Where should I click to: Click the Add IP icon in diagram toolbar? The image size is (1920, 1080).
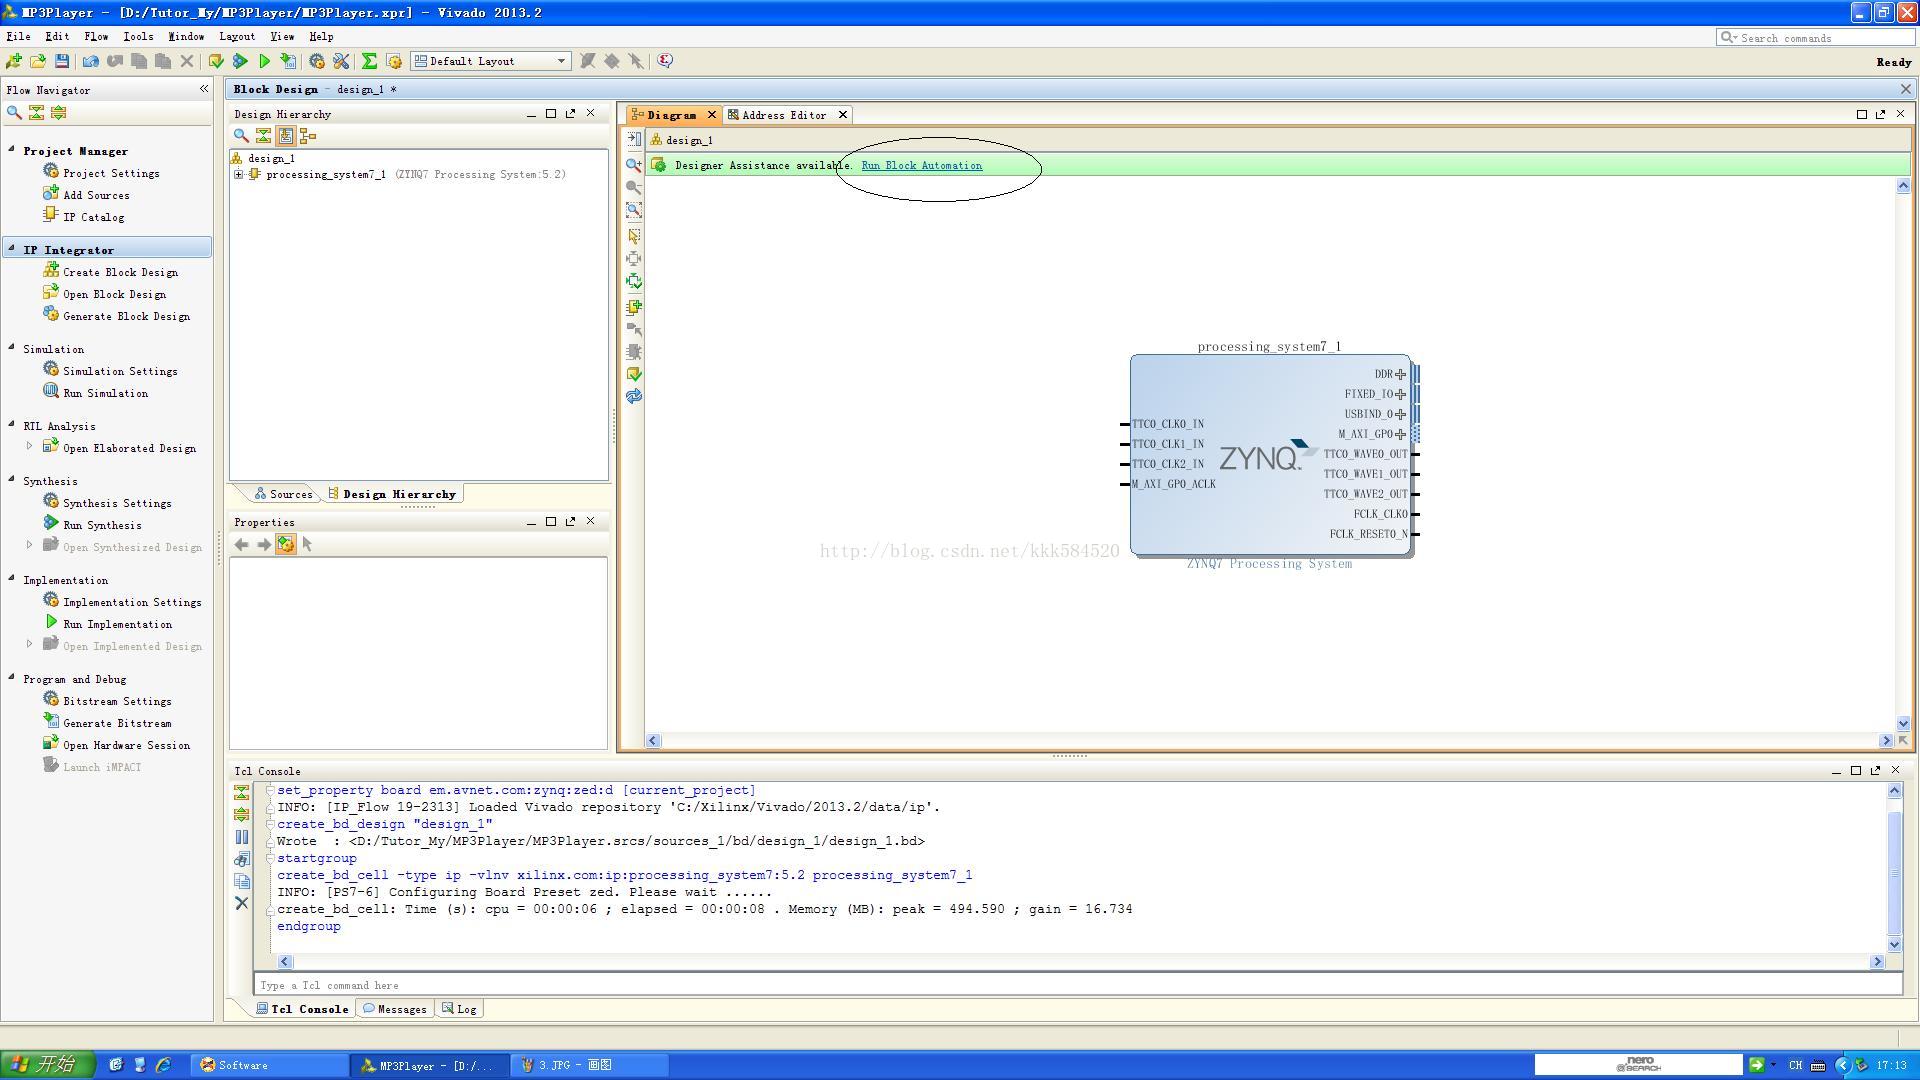634,307
